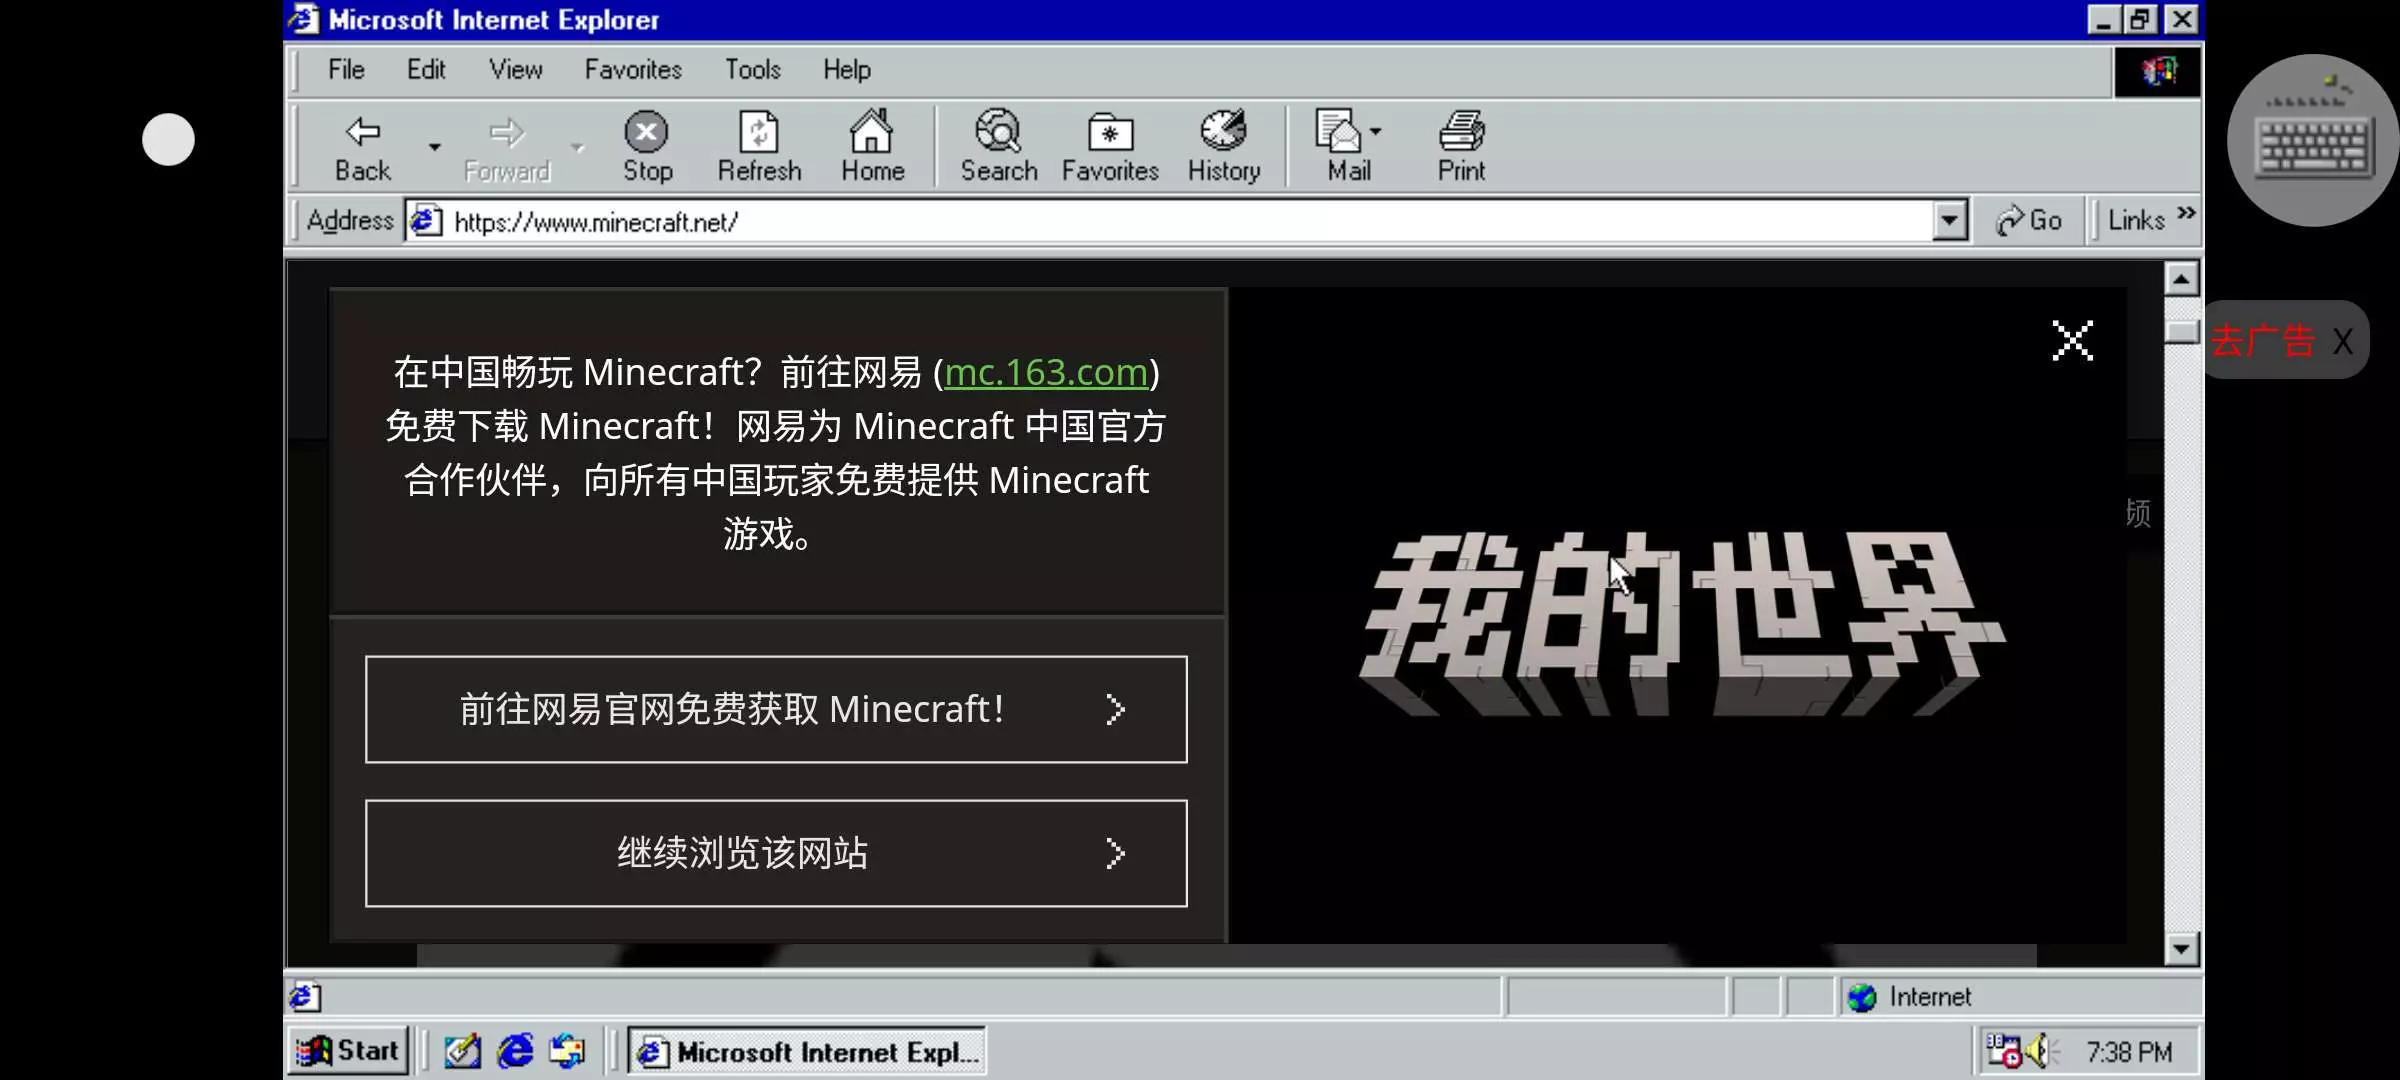This screenshot has width=2400, height=1080.
Task: Close the Minecraft China popup overlay
Action: point(2072,341)
